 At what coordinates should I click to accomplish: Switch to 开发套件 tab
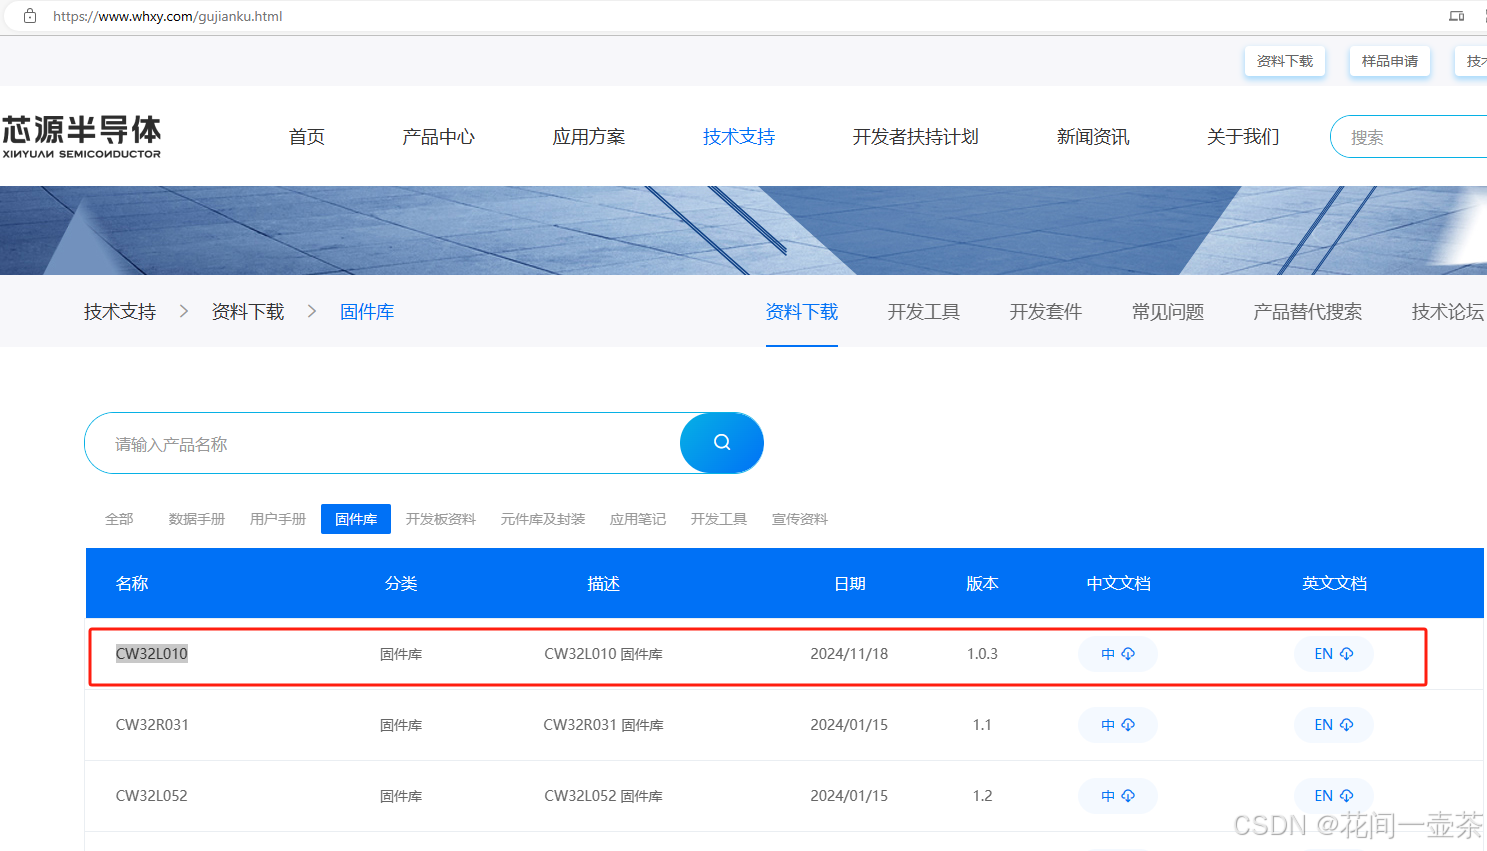click(1046, 312)
